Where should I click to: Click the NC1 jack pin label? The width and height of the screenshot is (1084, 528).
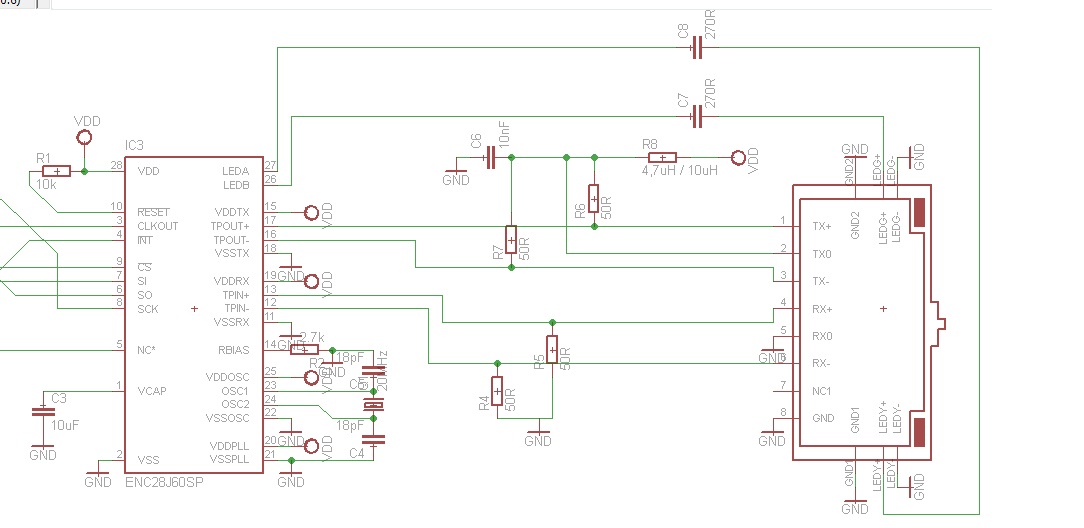(x=821, y=391)
